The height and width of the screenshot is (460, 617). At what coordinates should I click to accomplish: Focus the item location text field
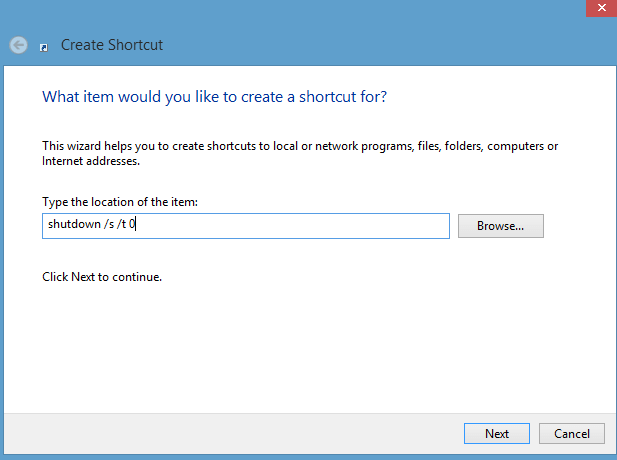point(246,226)
